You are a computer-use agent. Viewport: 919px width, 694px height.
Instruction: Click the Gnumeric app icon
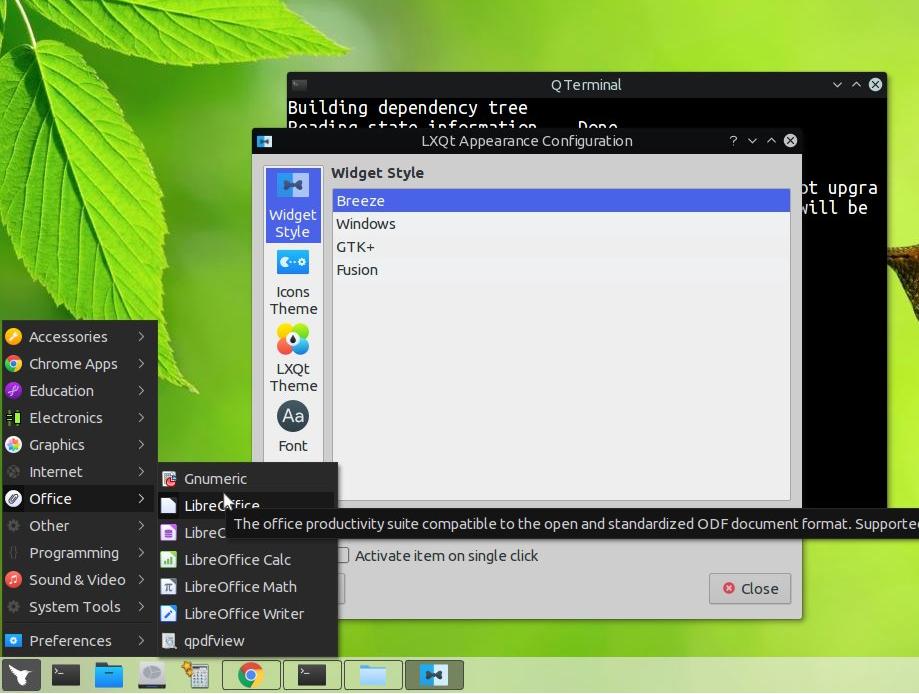(x=169, y=478)
